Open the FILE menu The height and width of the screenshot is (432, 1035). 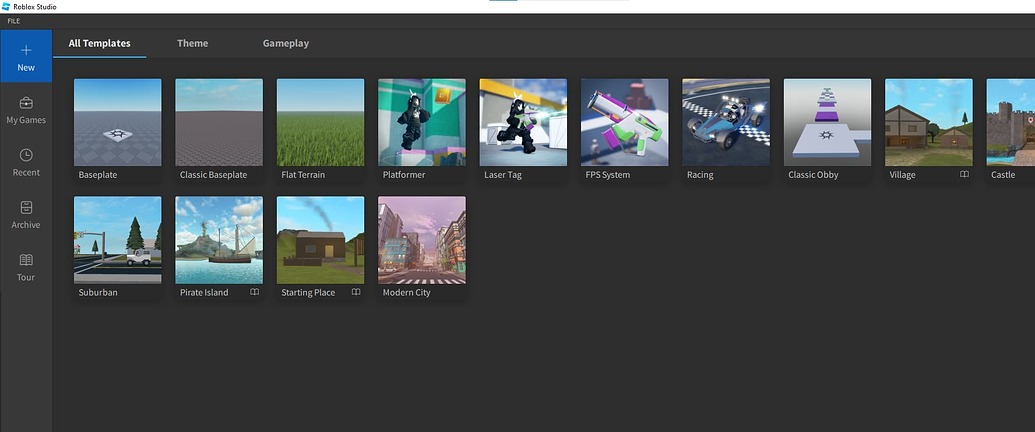(x=13, y=21)
